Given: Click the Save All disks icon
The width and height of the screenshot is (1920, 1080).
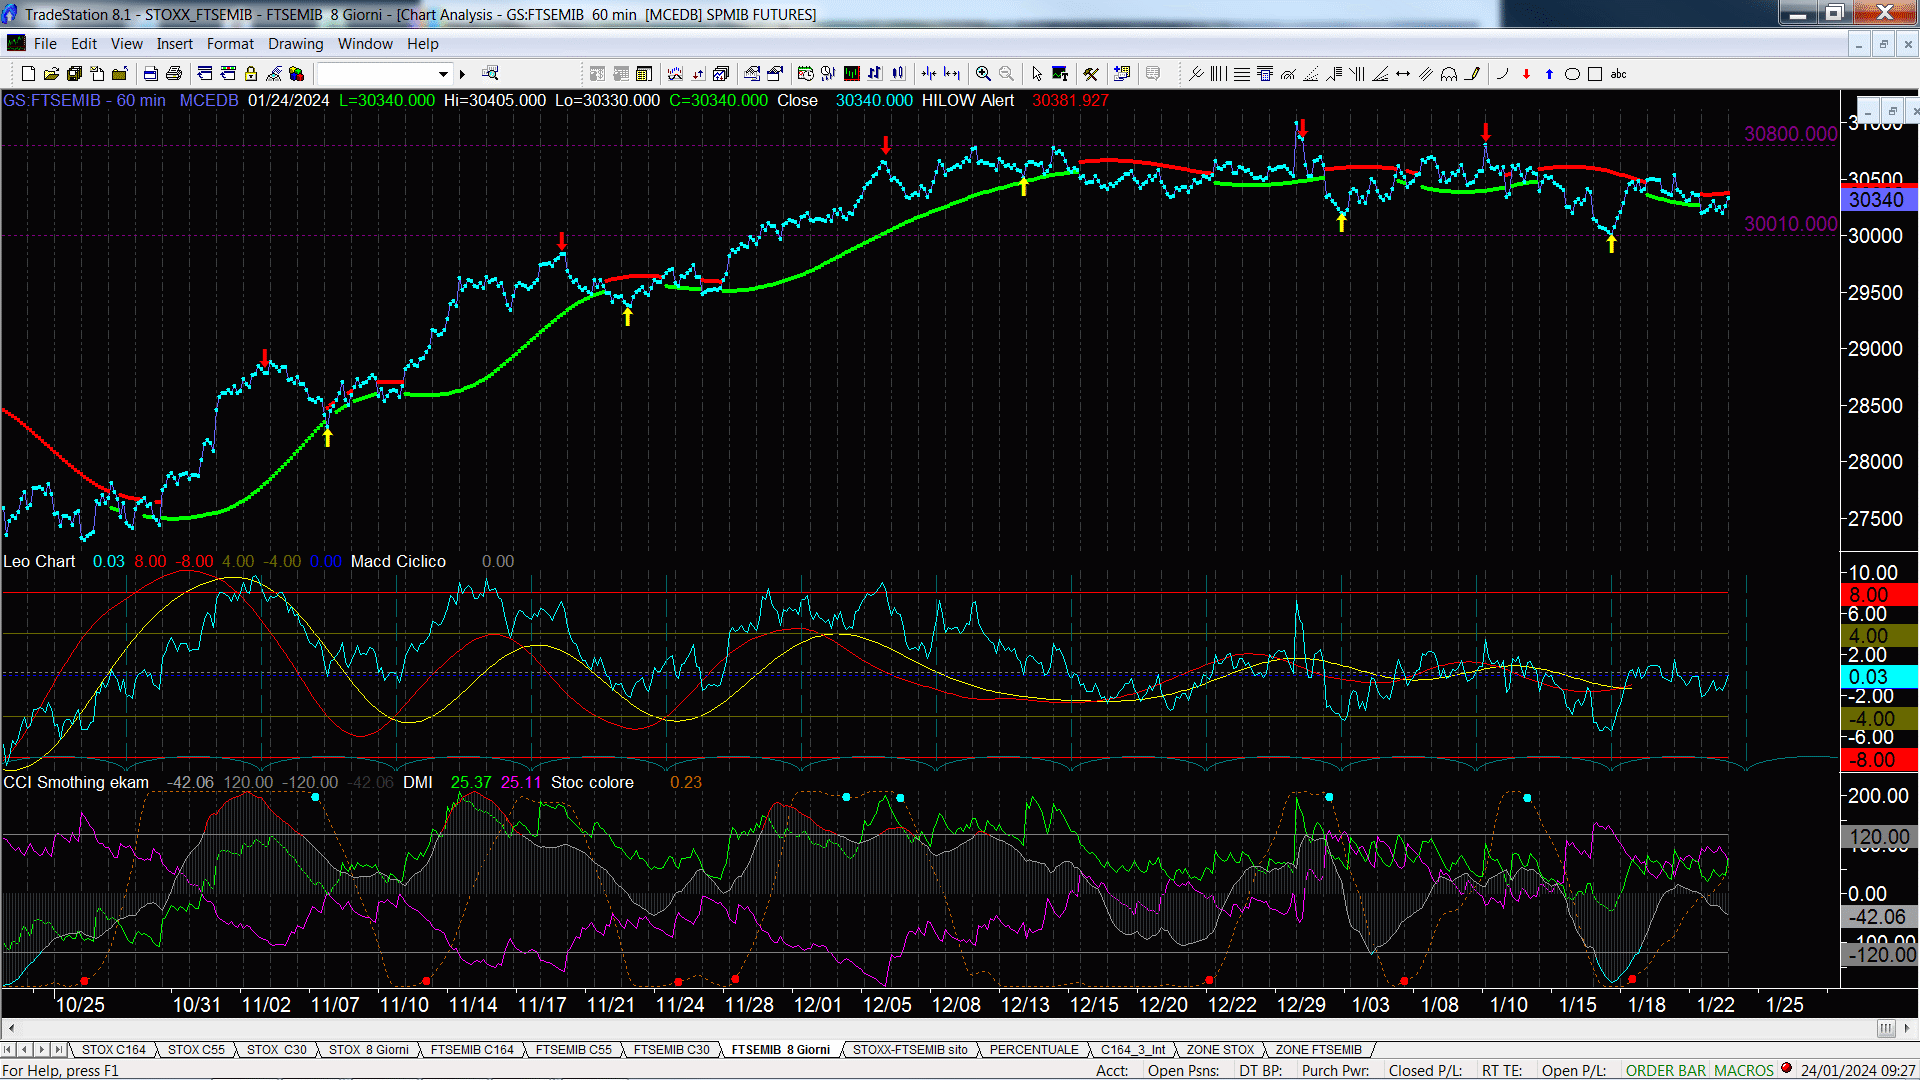Looking at the screenshot, I should (x=74, y=73).
